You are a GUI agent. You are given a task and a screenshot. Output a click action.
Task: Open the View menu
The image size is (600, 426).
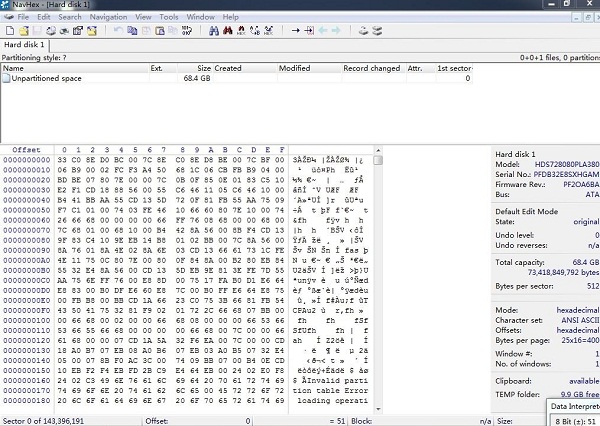[143, 17]
